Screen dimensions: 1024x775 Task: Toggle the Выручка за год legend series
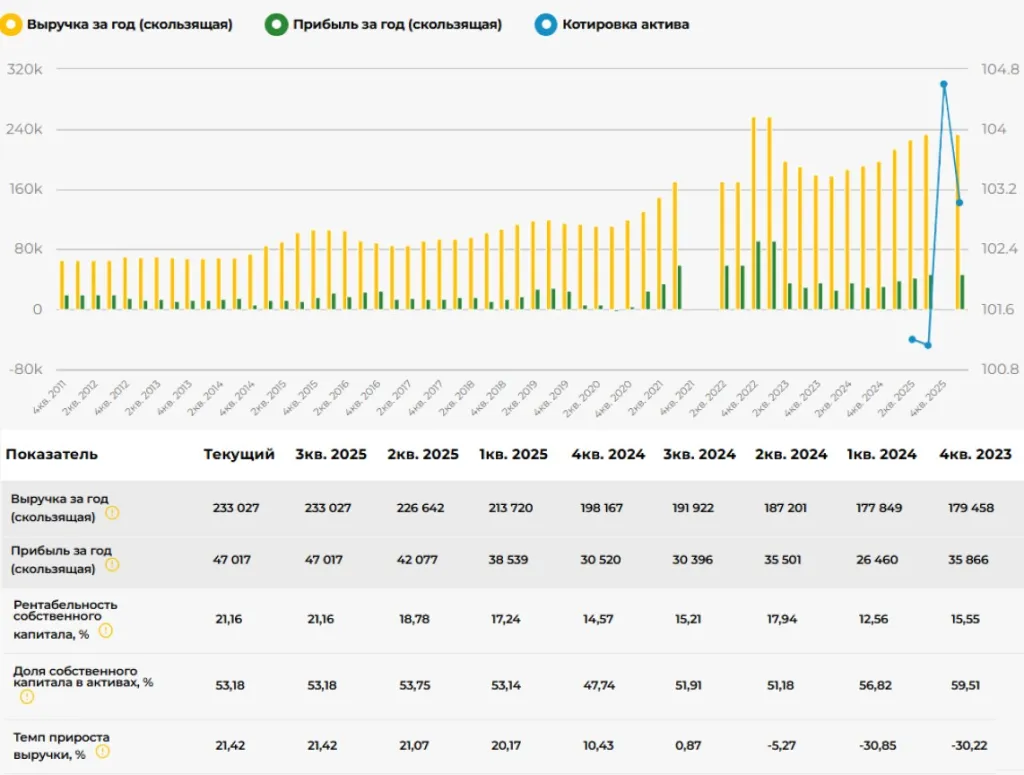(x=129, y=24)
